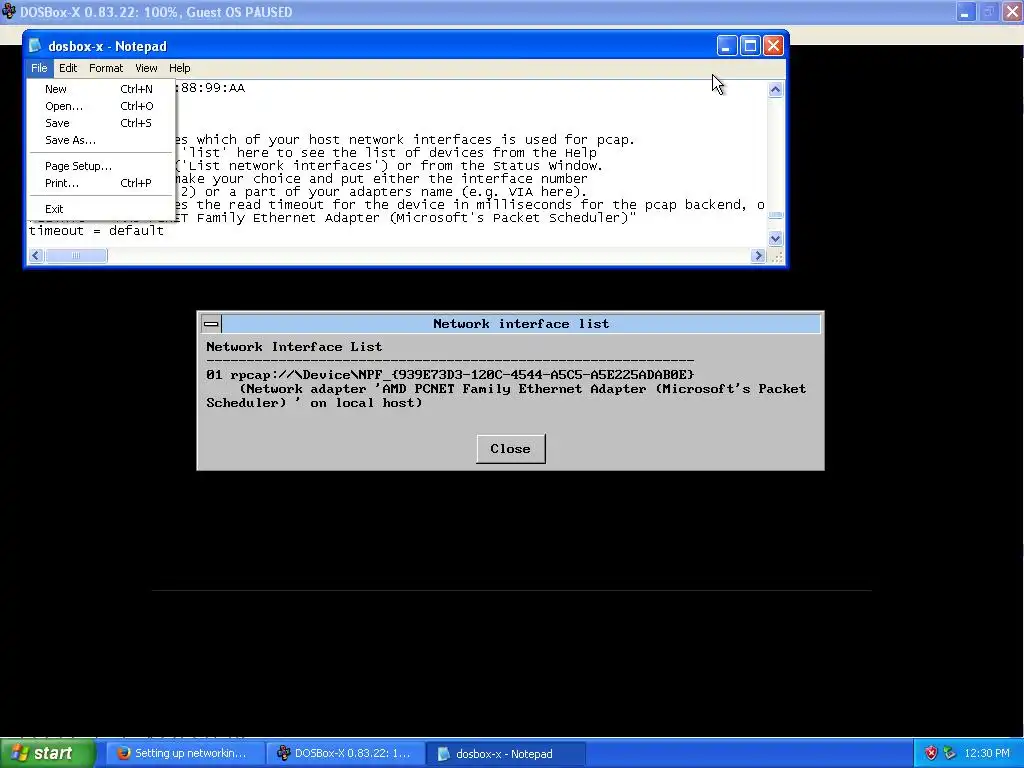1024x768 pixels.
Task: Click the red security shield tray icon
Action: [931, 754]
